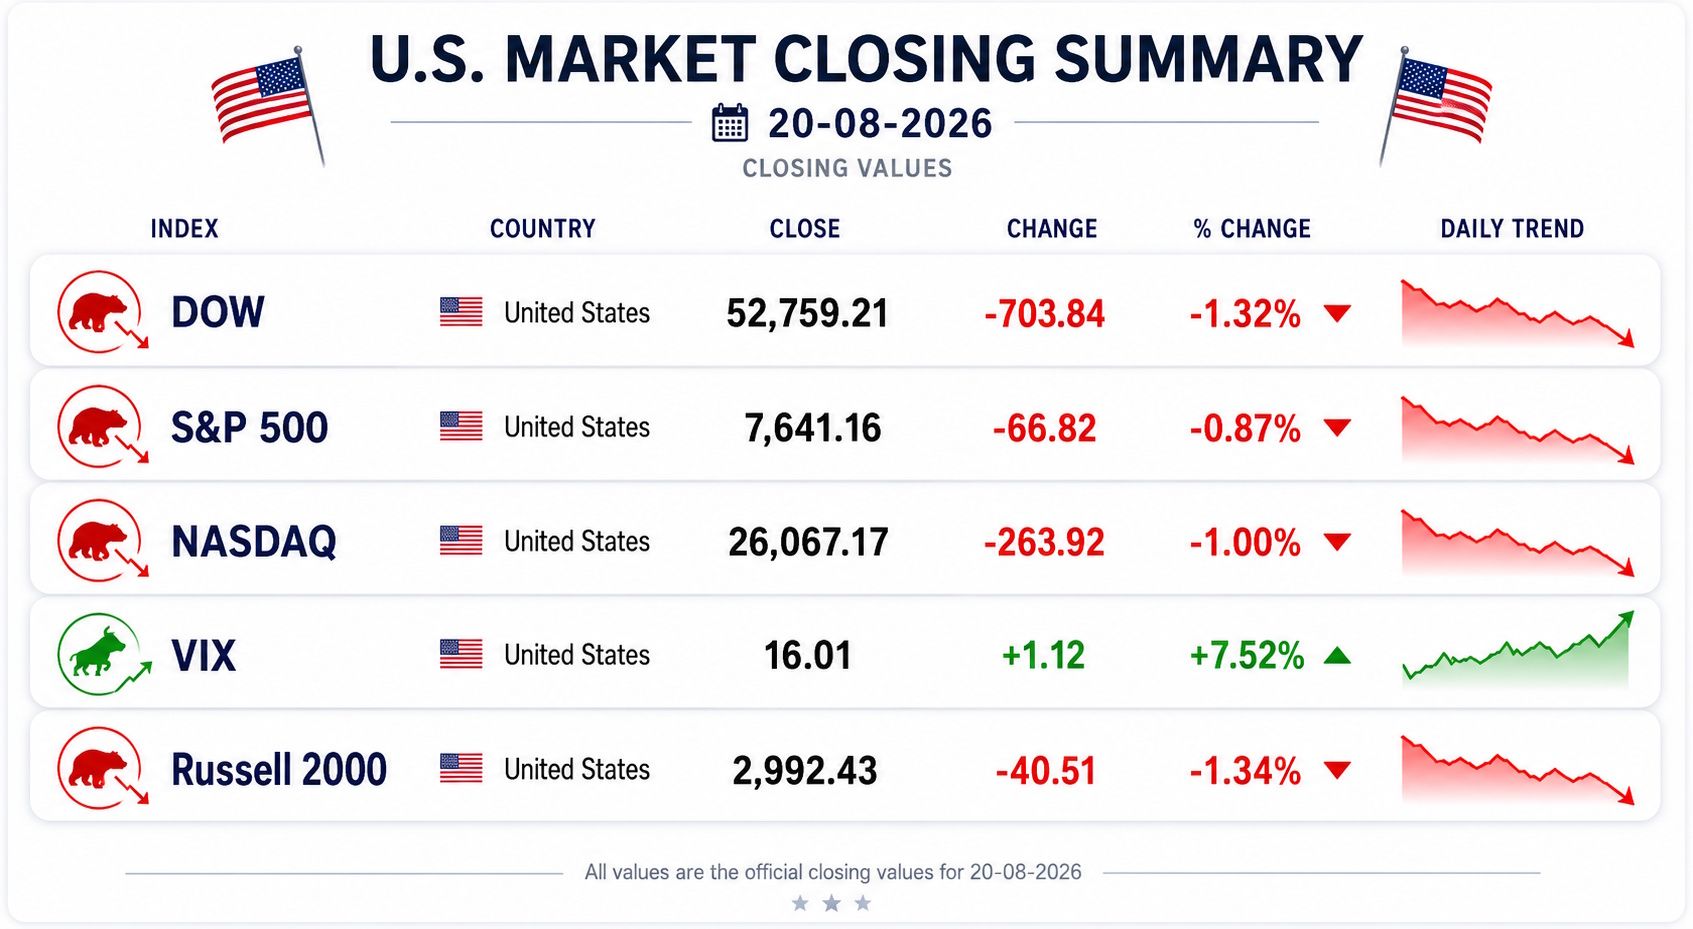The width and height of the screenshot is (1693, 929).
Task: Select the % CHANGE column header
Action: pyautogui.click(x=1252, y=229)
